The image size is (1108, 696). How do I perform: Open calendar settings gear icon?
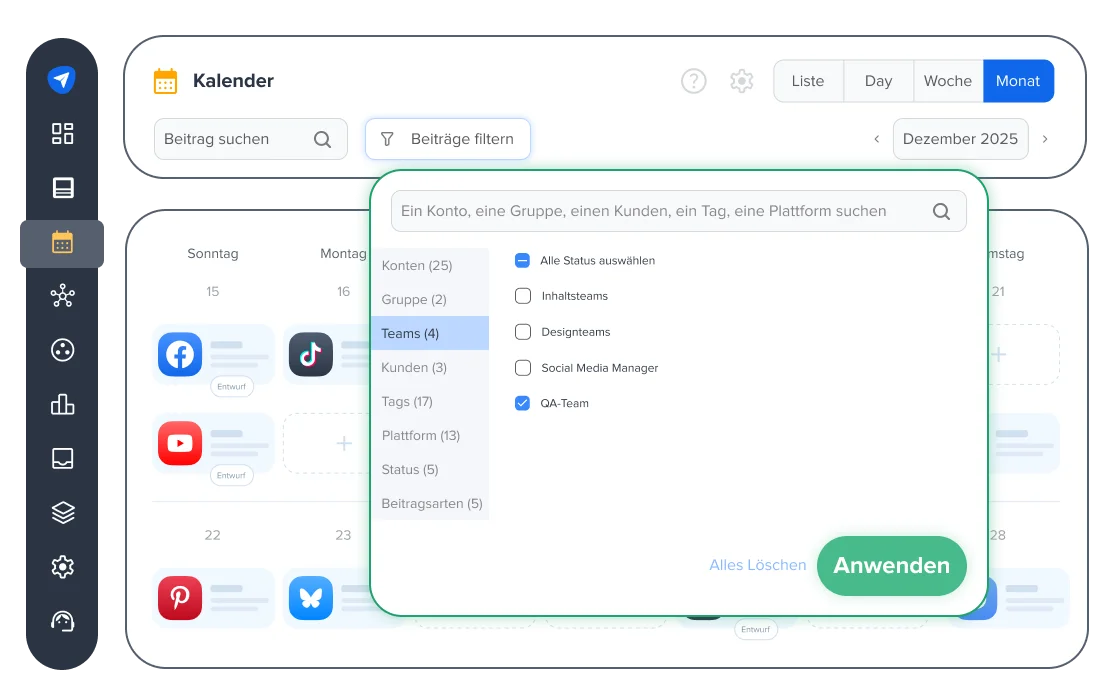pos(741,81)
